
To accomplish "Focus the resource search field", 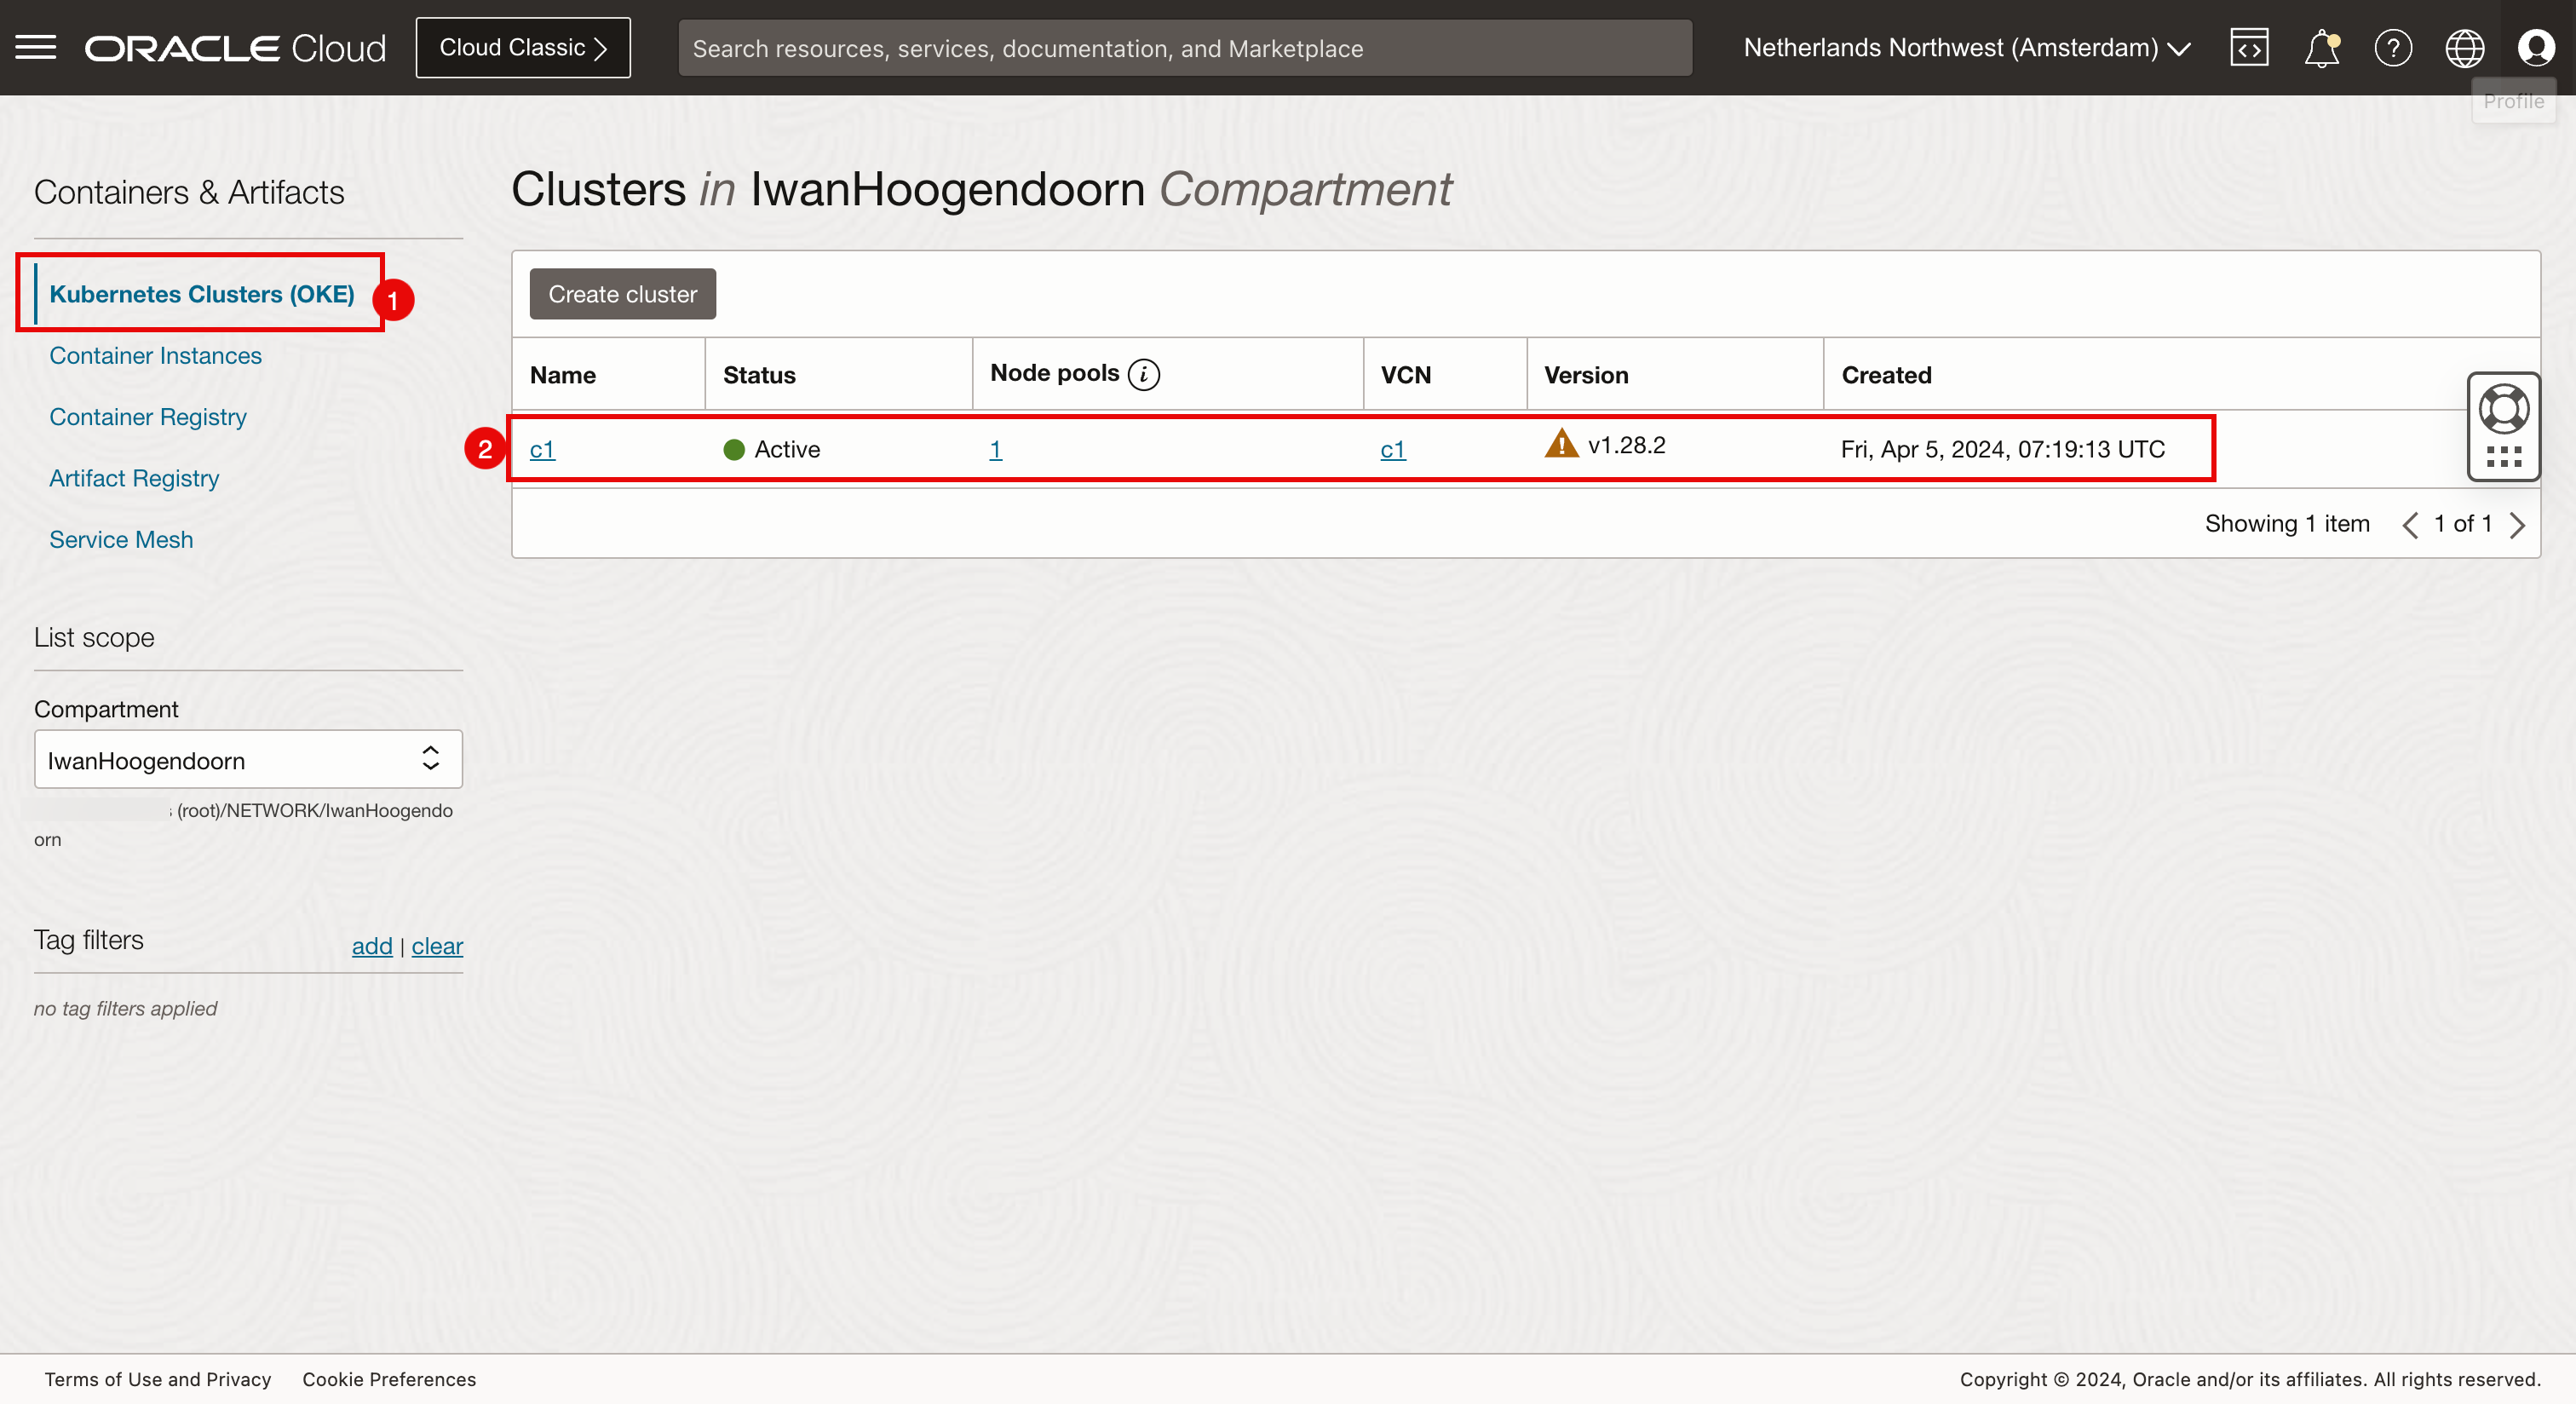I will tap(1184, 48).
